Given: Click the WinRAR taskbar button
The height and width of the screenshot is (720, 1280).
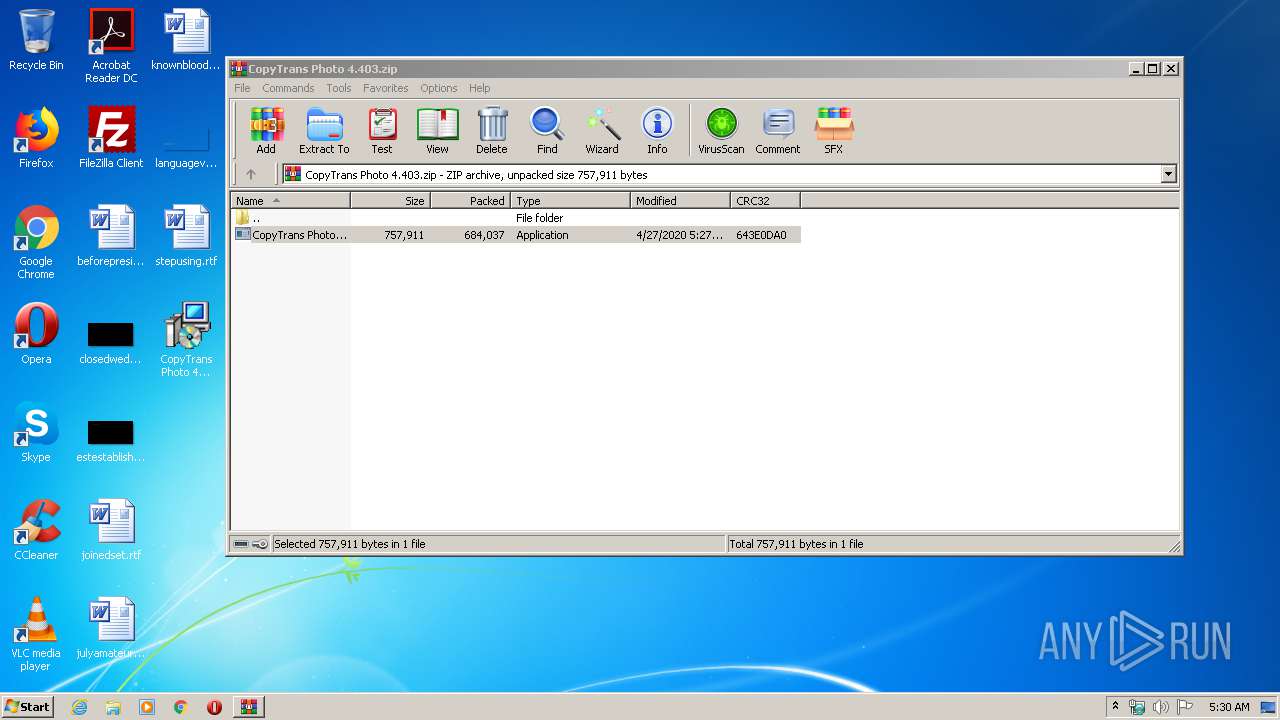Looking at the screenshot, I should pos(248,707).
